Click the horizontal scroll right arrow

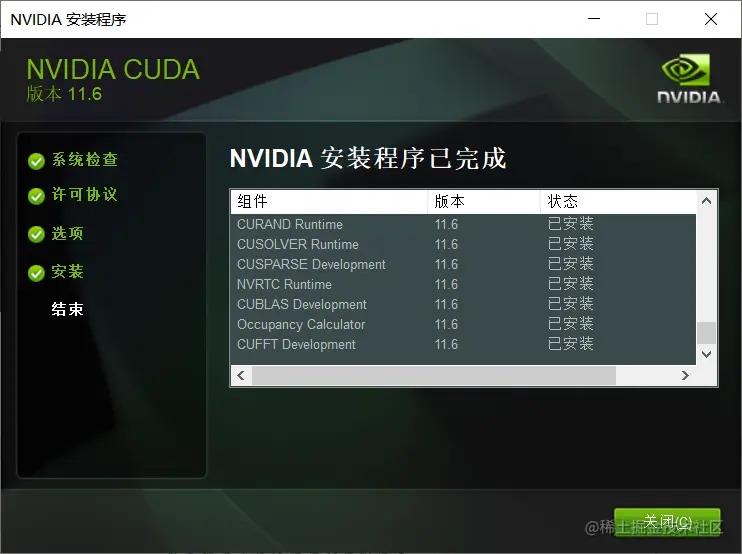click(685, 376)
